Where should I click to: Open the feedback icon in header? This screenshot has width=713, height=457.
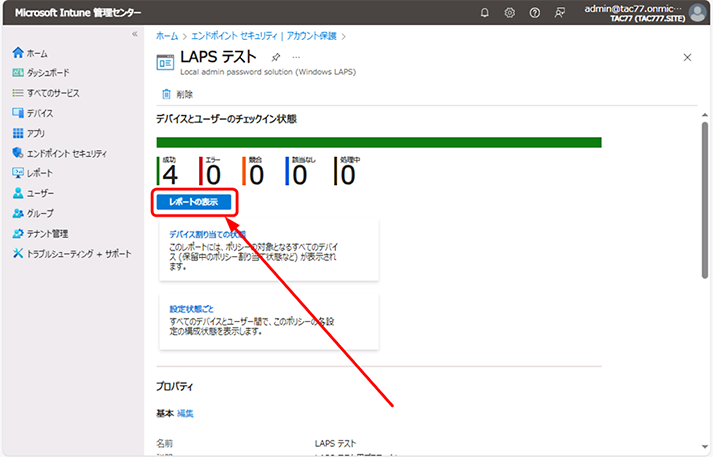[560, 13]
